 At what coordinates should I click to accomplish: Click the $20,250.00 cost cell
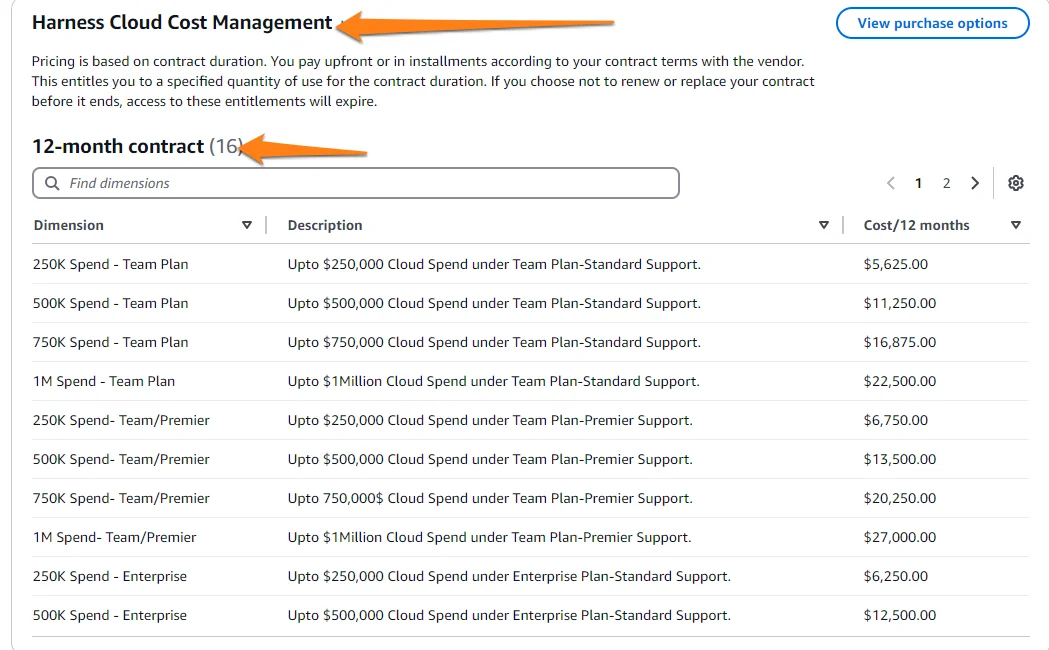point(900,498)
